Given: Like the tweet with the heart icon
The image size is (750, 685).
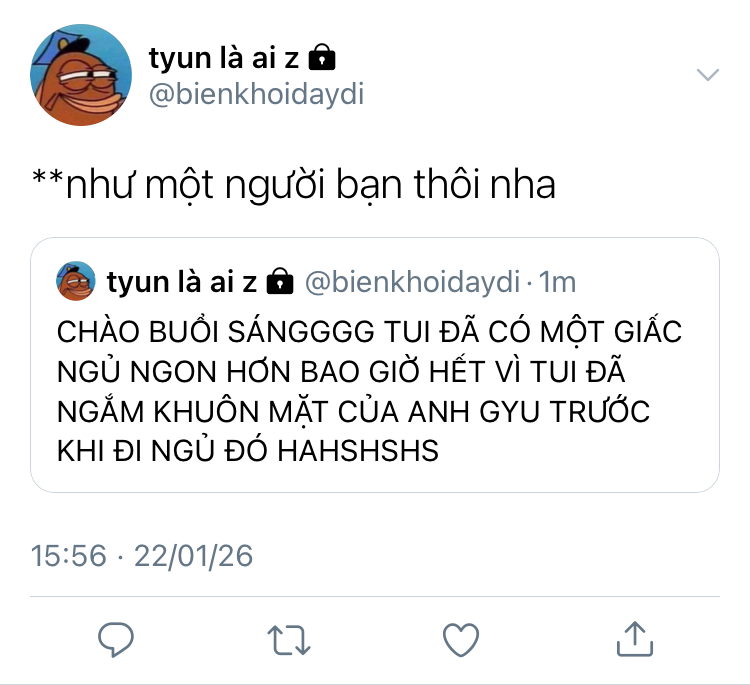Looking at the screenshot, I should coord(461,640).
